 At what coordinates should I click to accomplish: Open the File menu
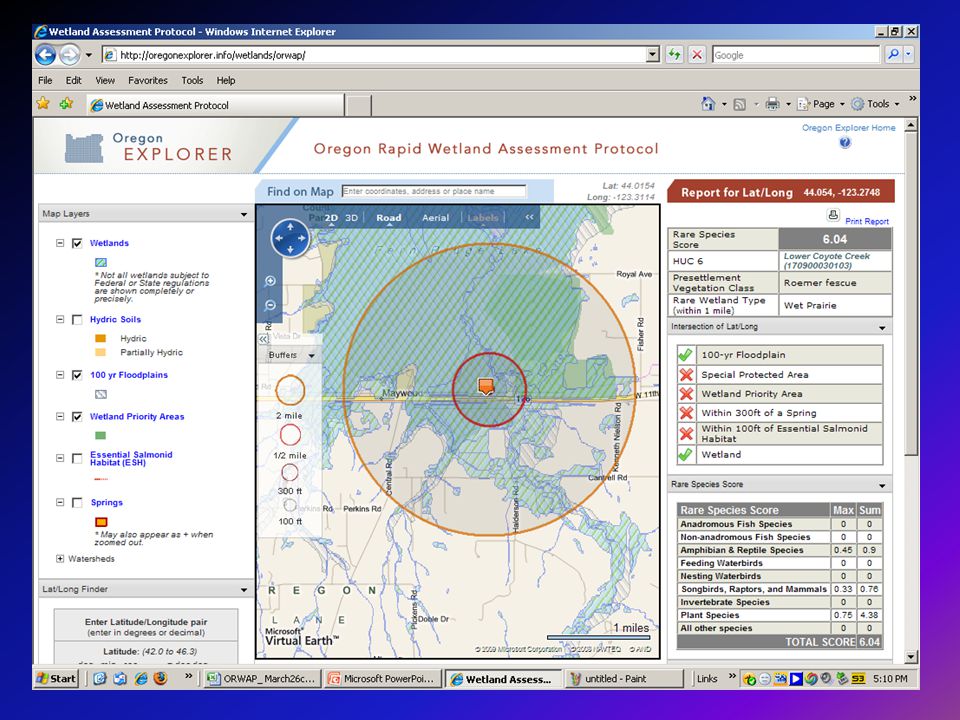[x=45, y=80]
